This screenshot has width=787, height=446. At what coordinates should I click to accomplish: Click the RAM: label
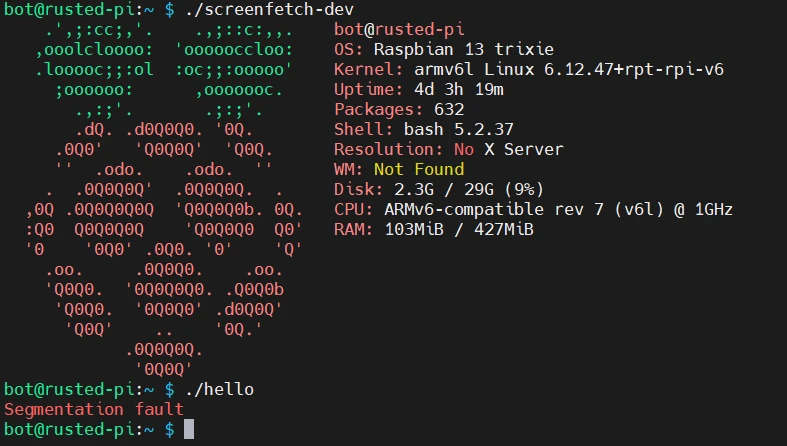coord(354,230)
